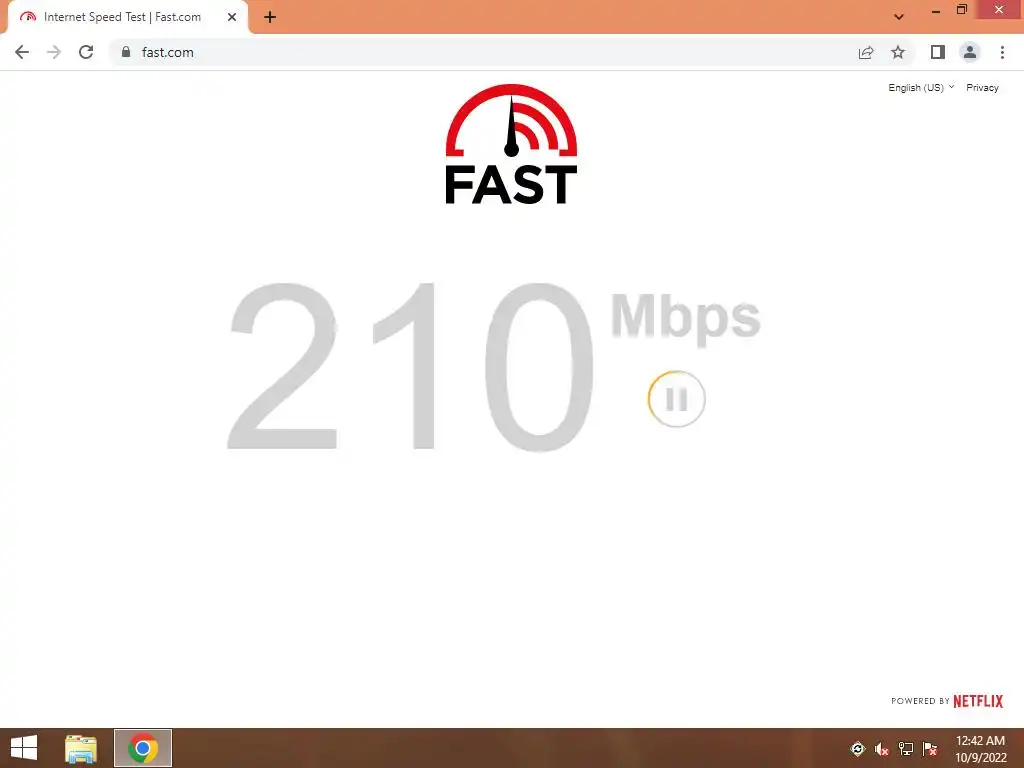
Task: Expand the tab search chevron
Action: (x=899, y=17)
